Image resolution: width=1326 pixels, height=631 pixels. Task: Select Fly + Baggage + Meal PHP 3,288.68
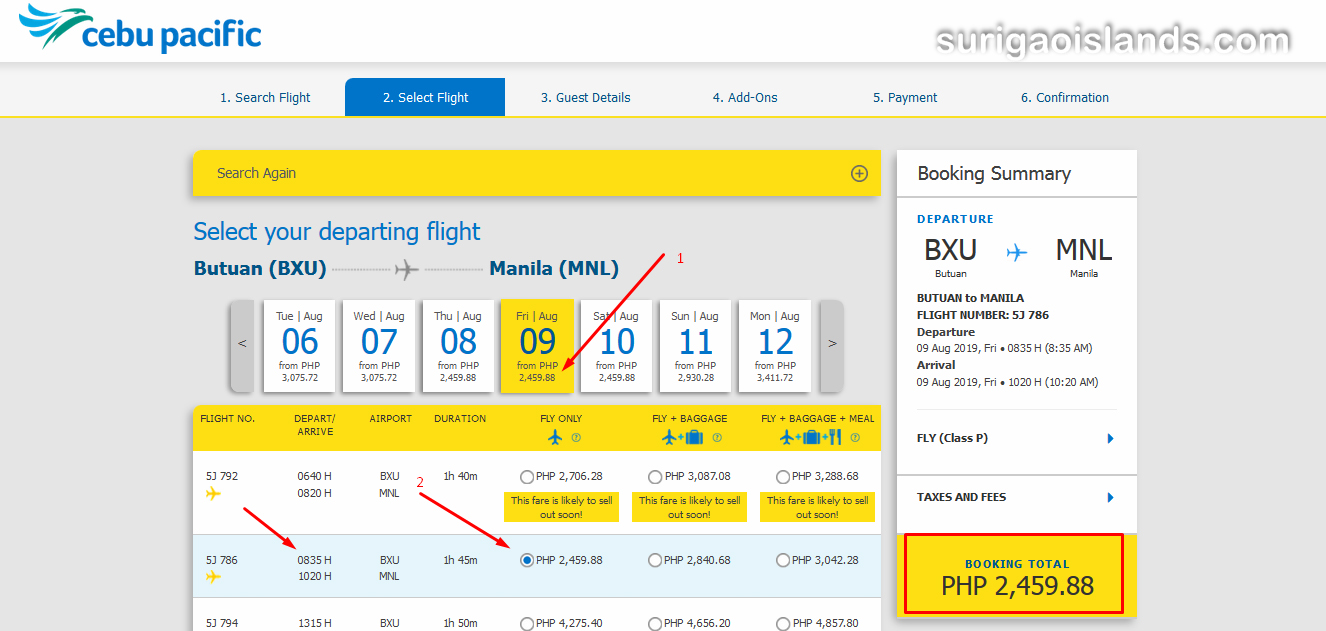tap(783, 477)
